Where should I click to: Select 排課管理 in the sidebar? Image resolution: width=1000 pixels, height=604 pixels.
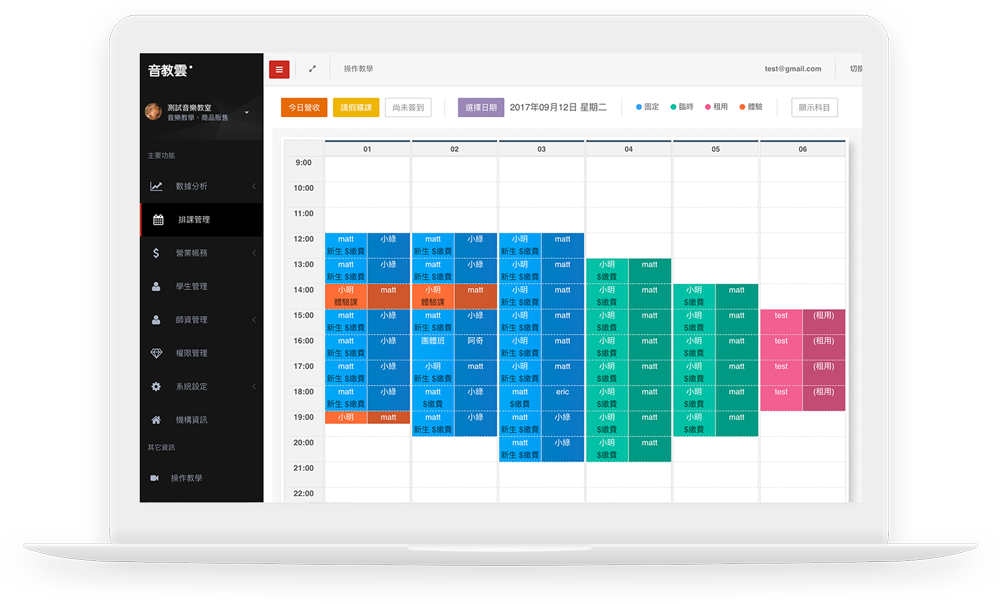point(194,220)
